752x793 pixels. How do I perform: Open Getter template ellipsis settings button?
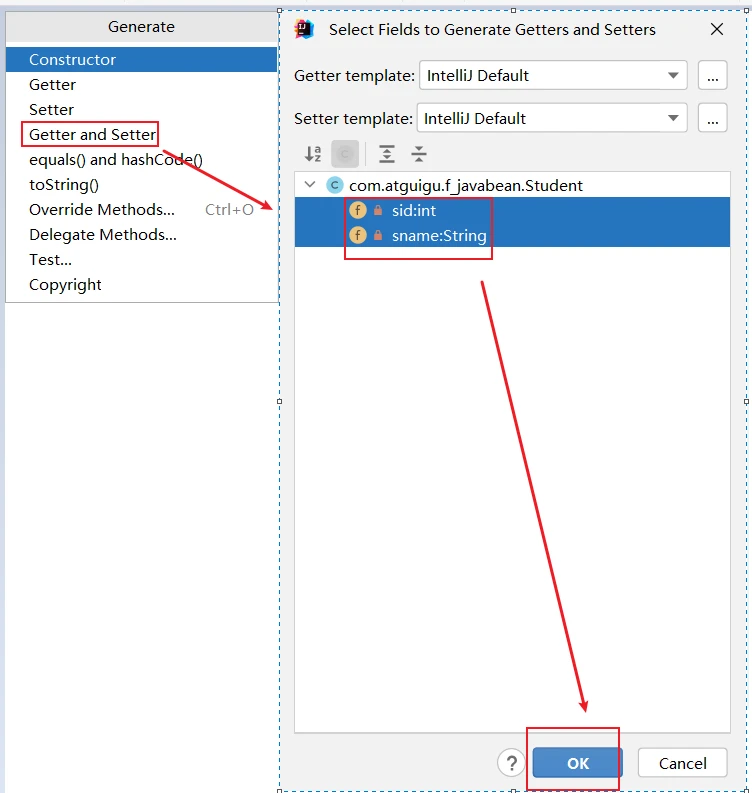click(x=713, y=75)
